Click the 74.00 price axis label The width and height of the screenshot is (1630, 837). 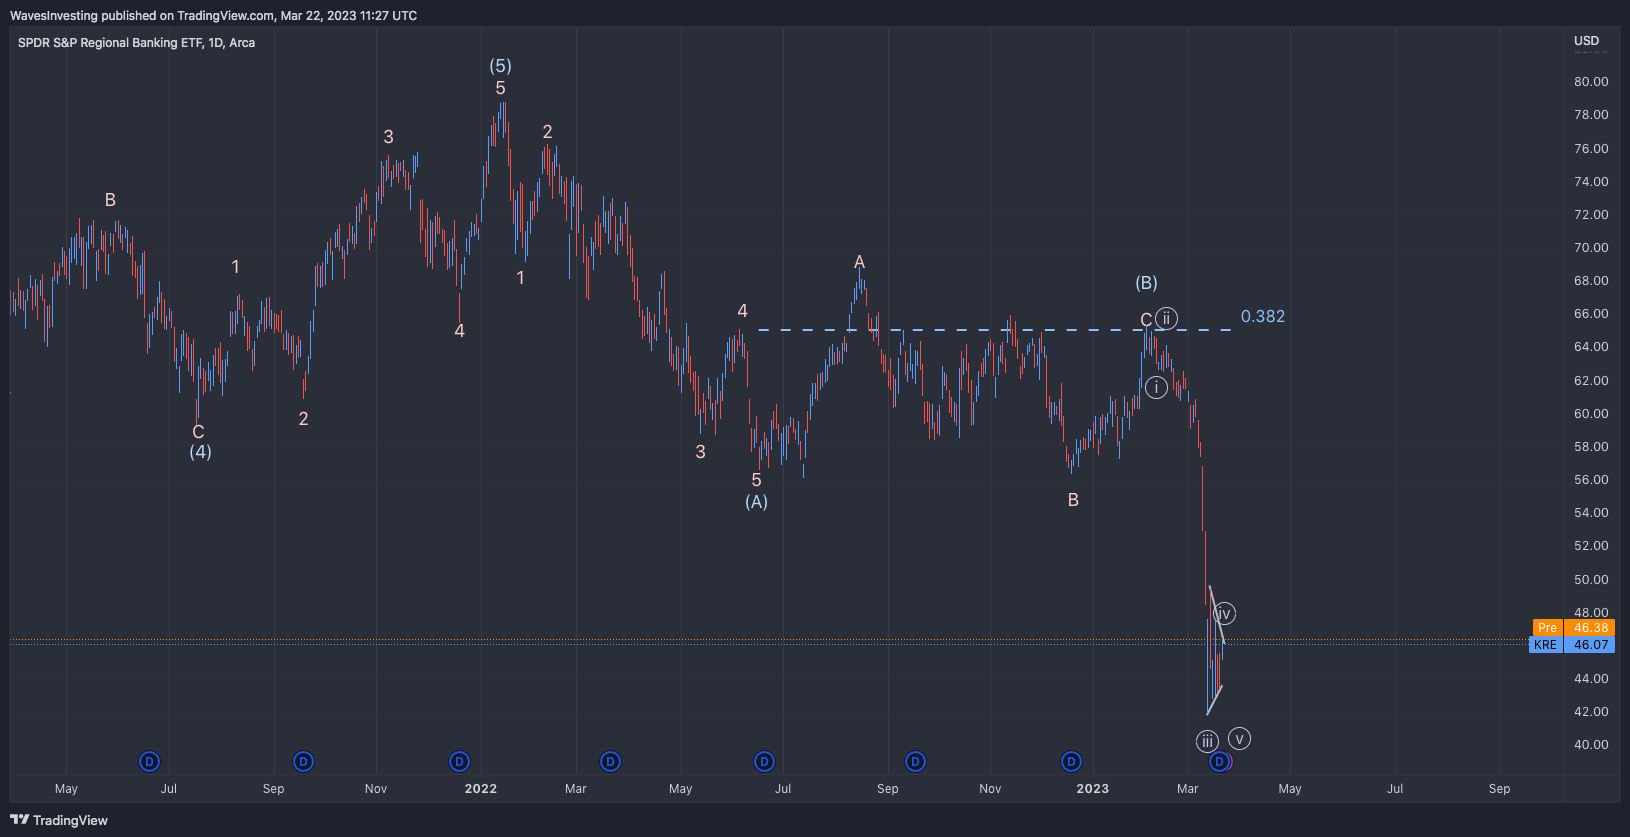pos(1591,182)
